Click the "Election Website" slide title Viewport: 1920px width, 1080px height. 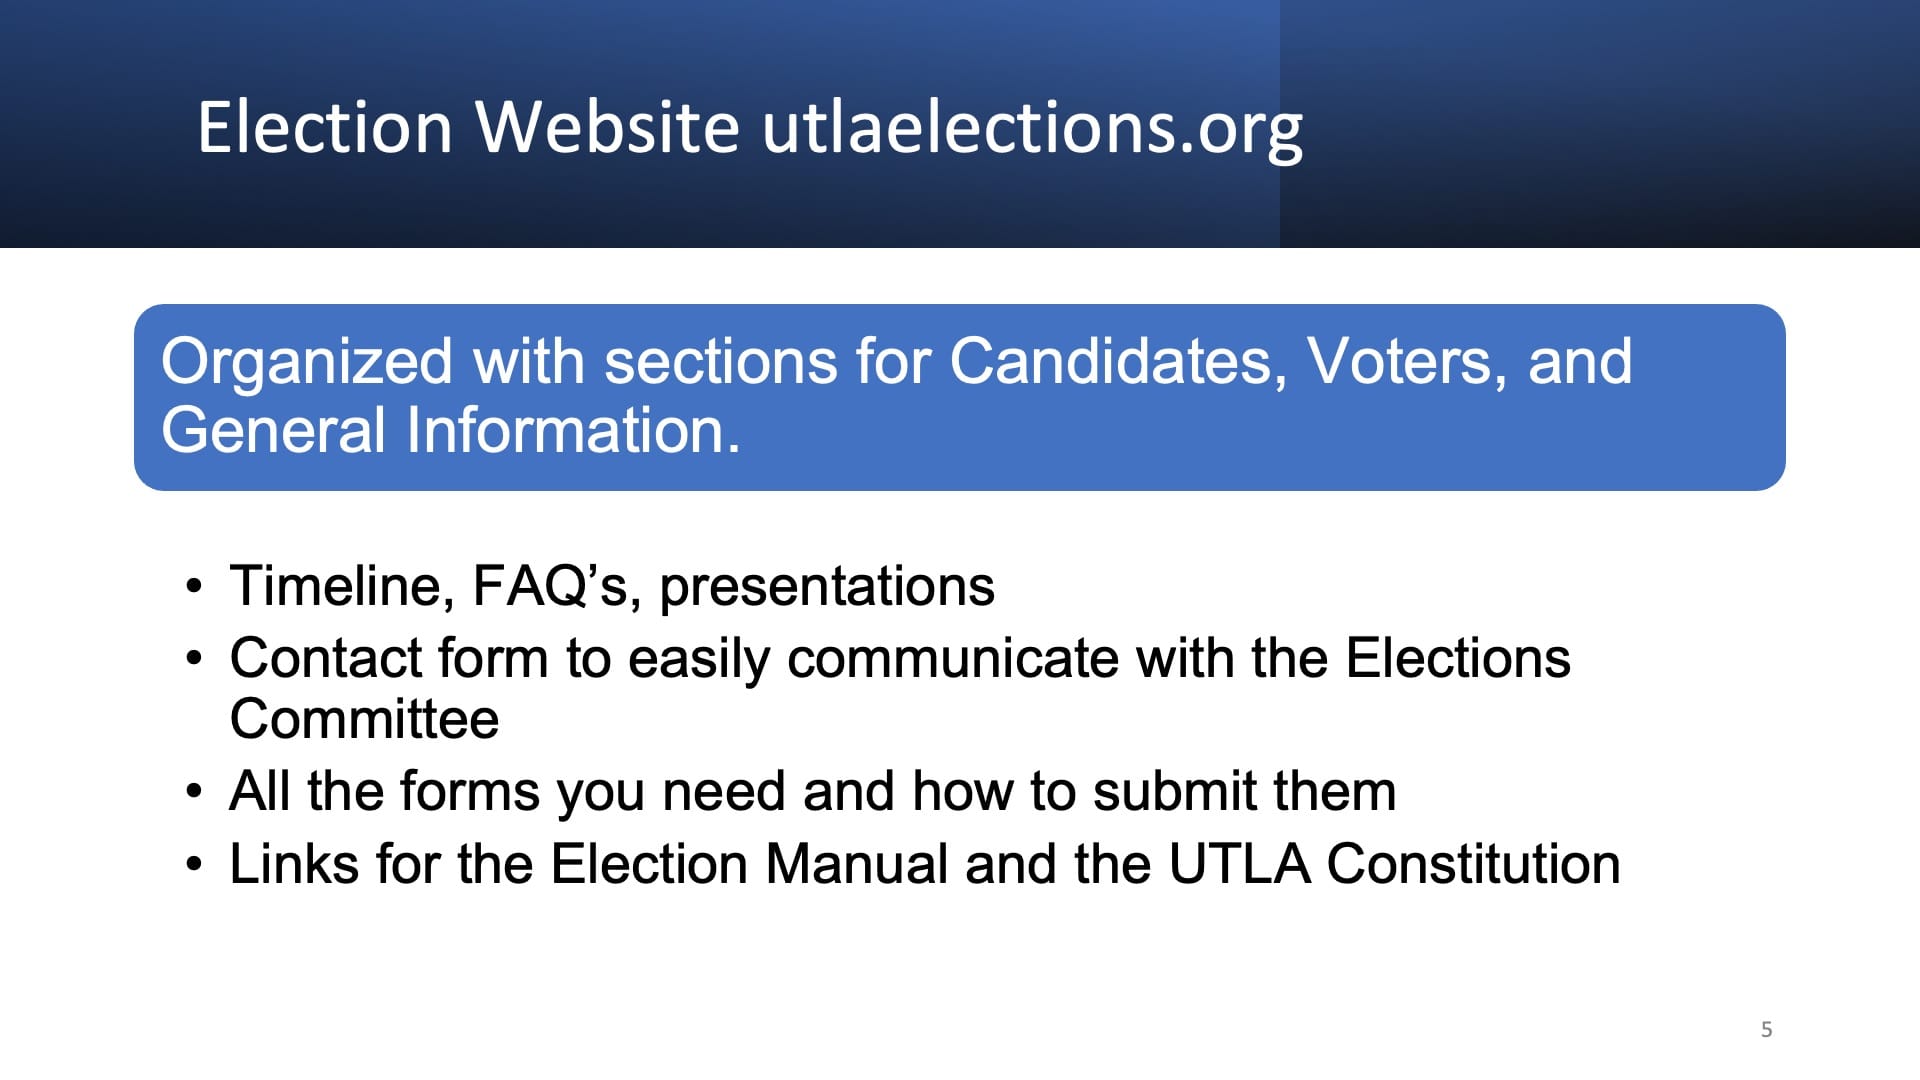[x=466, y=127]
